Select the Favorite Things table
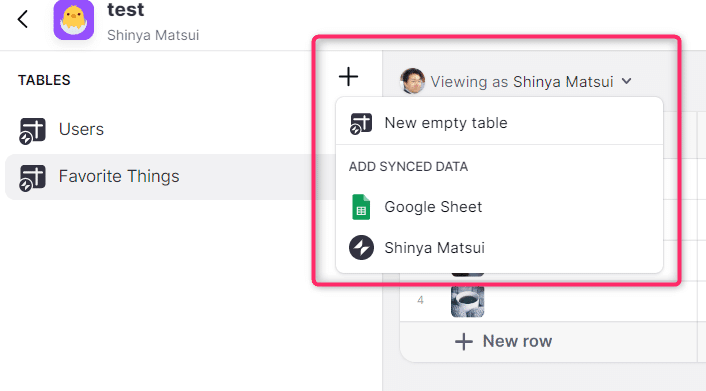 pos(169,177)
